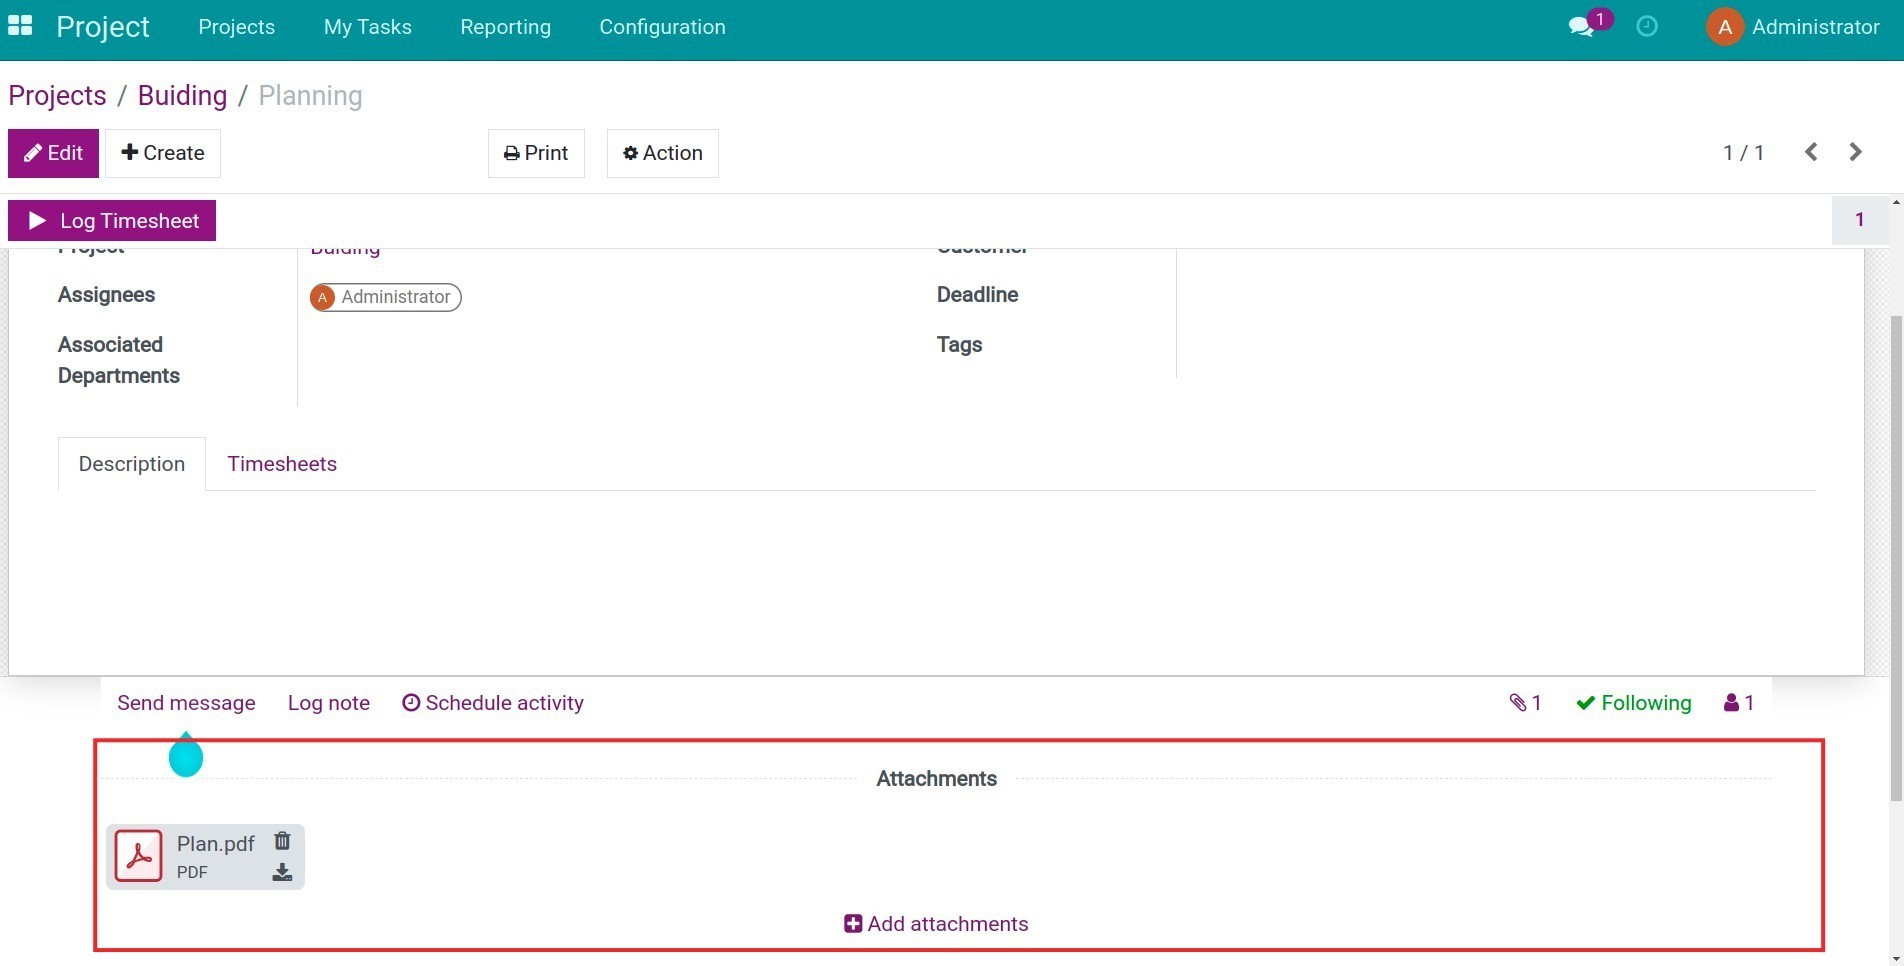Go to the previous record arrow
1904x966 pixels.
pyautogui.click(x=1811, y=152)
